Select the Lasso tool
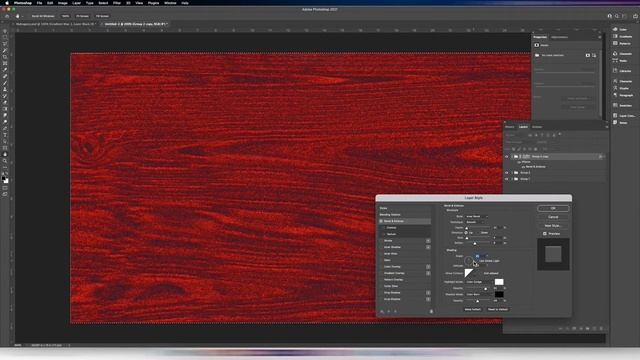The height and width of the screenshot is (360, 640). [x=5, y=44]
